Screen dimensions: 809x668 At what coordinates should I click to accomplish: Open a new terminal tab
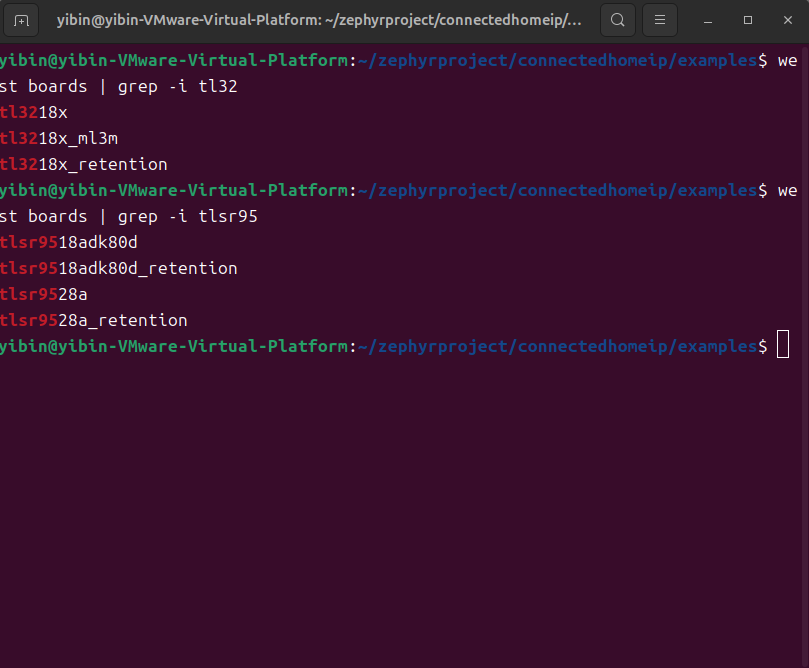(21, 21)
